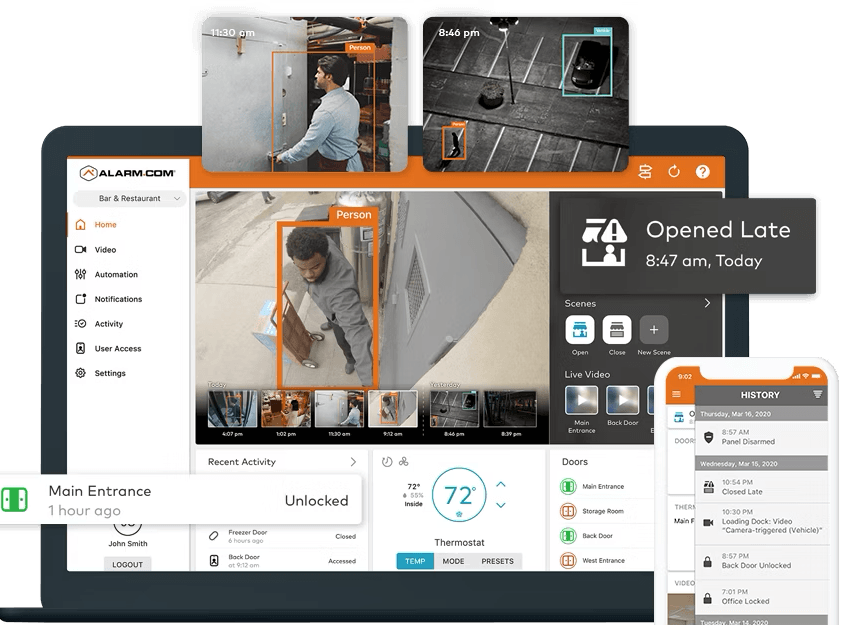Click the Alarm.com logo

[127, 173]
